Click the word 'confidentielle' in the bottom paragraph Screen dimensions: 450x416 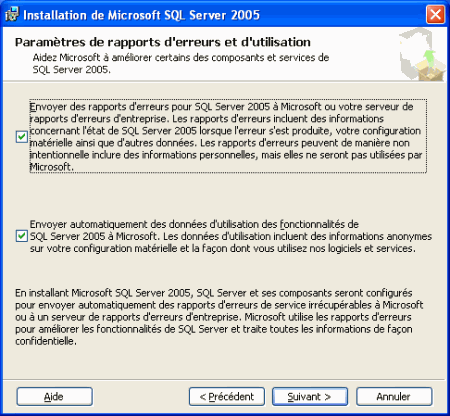(x=46, y=341)
